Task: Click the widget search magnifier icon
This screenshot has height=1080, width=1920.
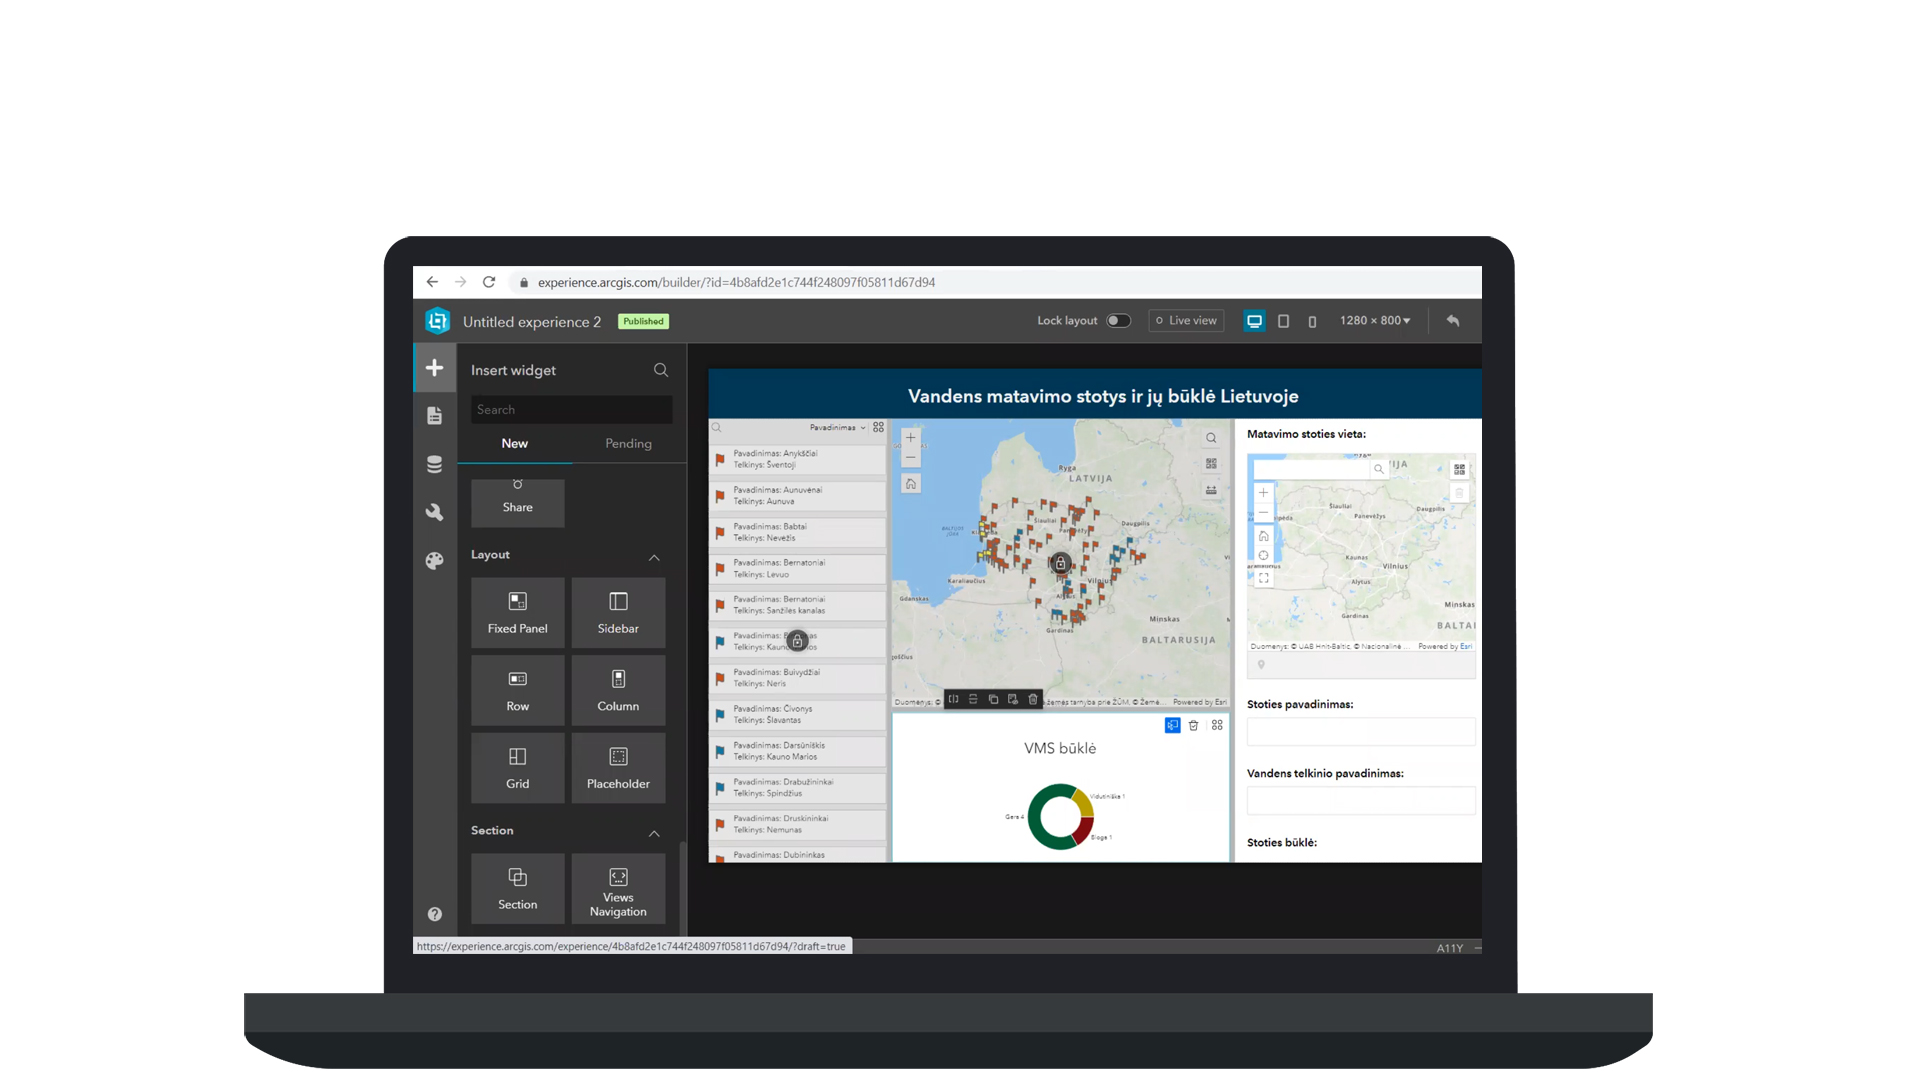Action: pyautogui.click(x=661, y=370)
